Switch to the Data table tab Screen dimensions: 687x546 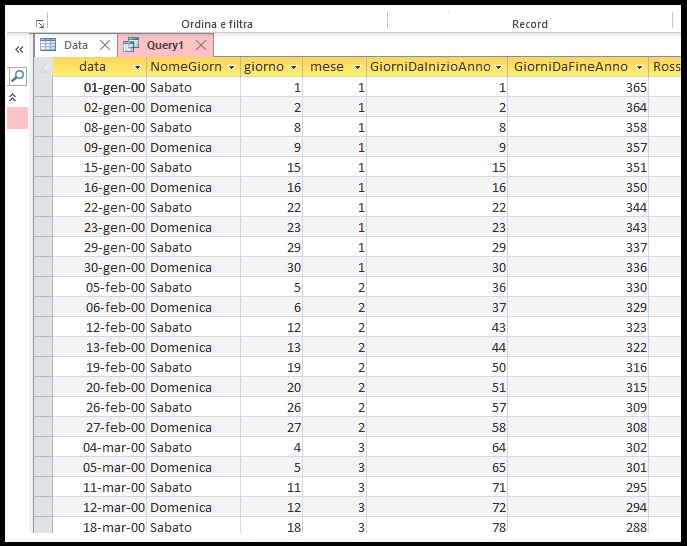pos(75,45)
